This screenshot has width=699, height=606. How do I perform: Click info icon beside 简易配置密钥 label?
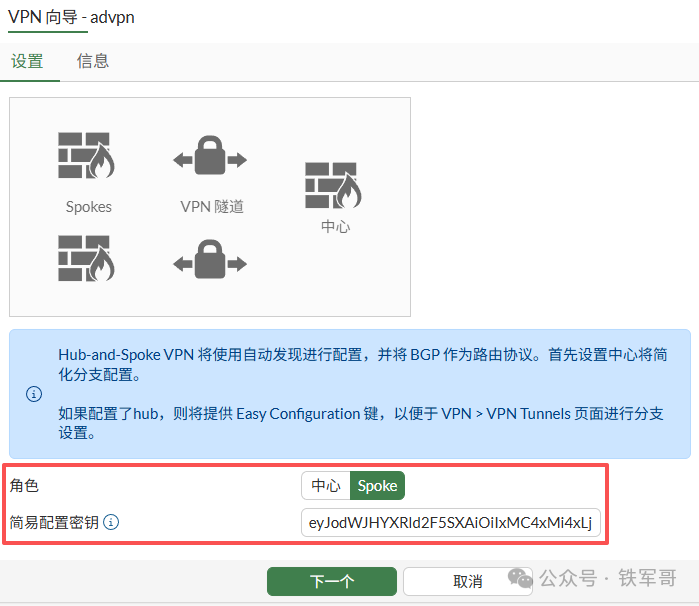(111, 522)
